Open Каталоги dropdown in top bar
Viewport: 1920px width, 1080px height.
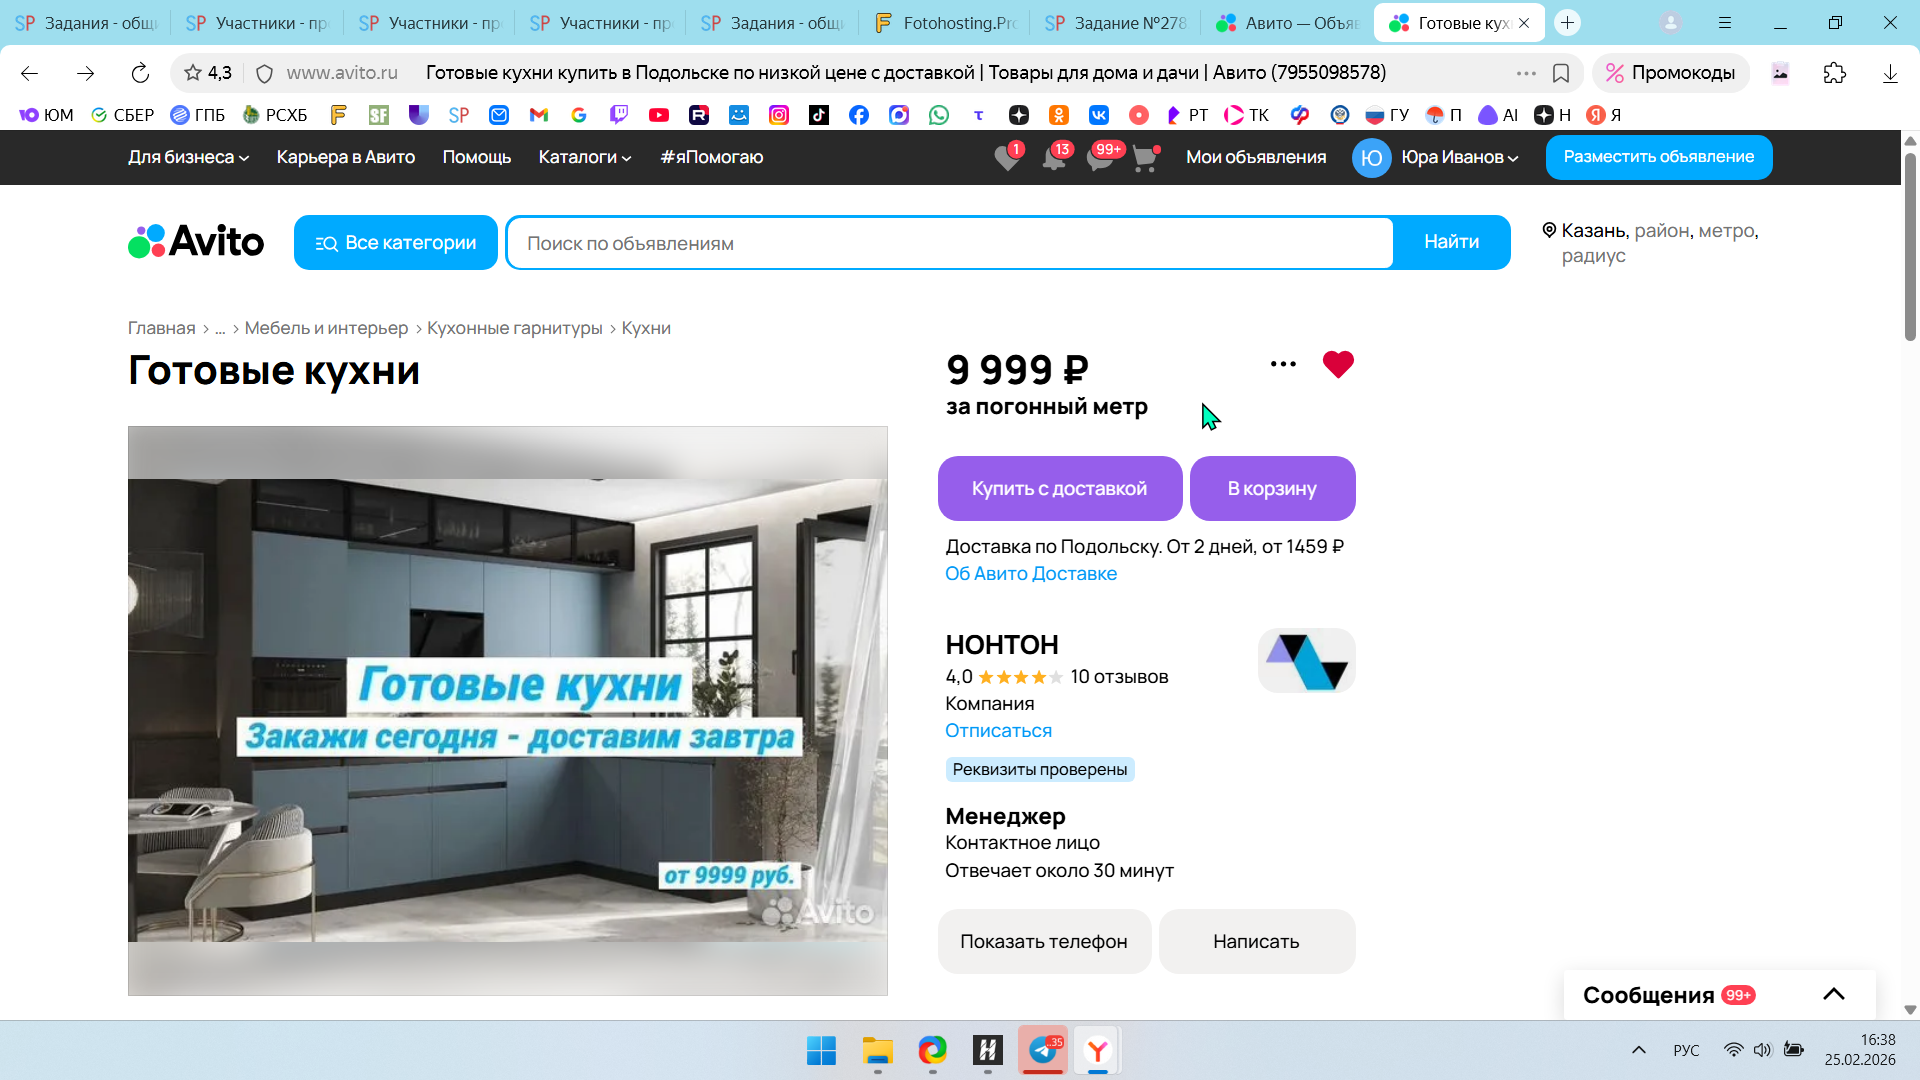coord(585,157)
